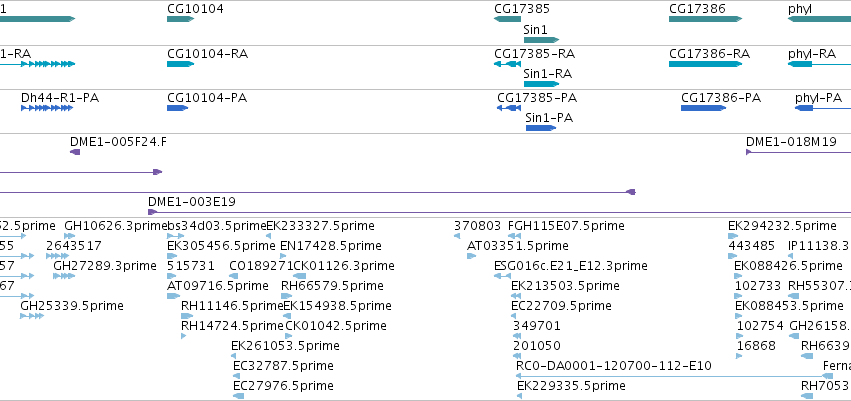The width and height of the screenshot is (851, 401).
Task: Select the Sin1-PA protein arrow
Action: tap(541, 128)
